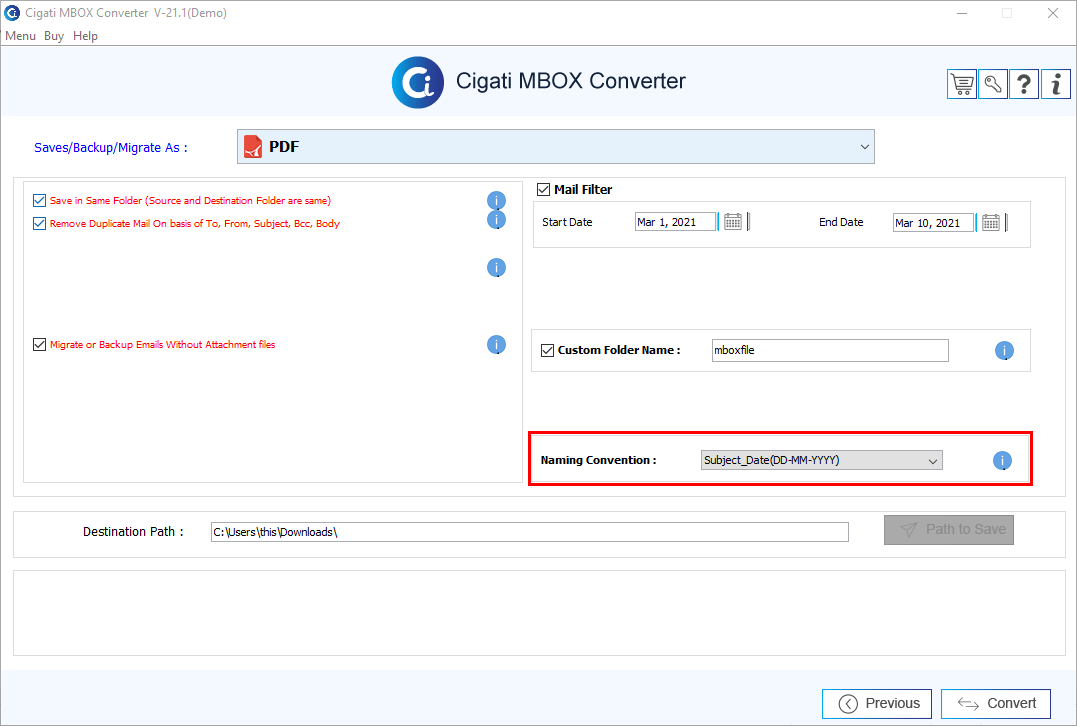Uncheck Custom Folder Name checkbox
This screenshot has width=1077, height=726.
point(547,350)
